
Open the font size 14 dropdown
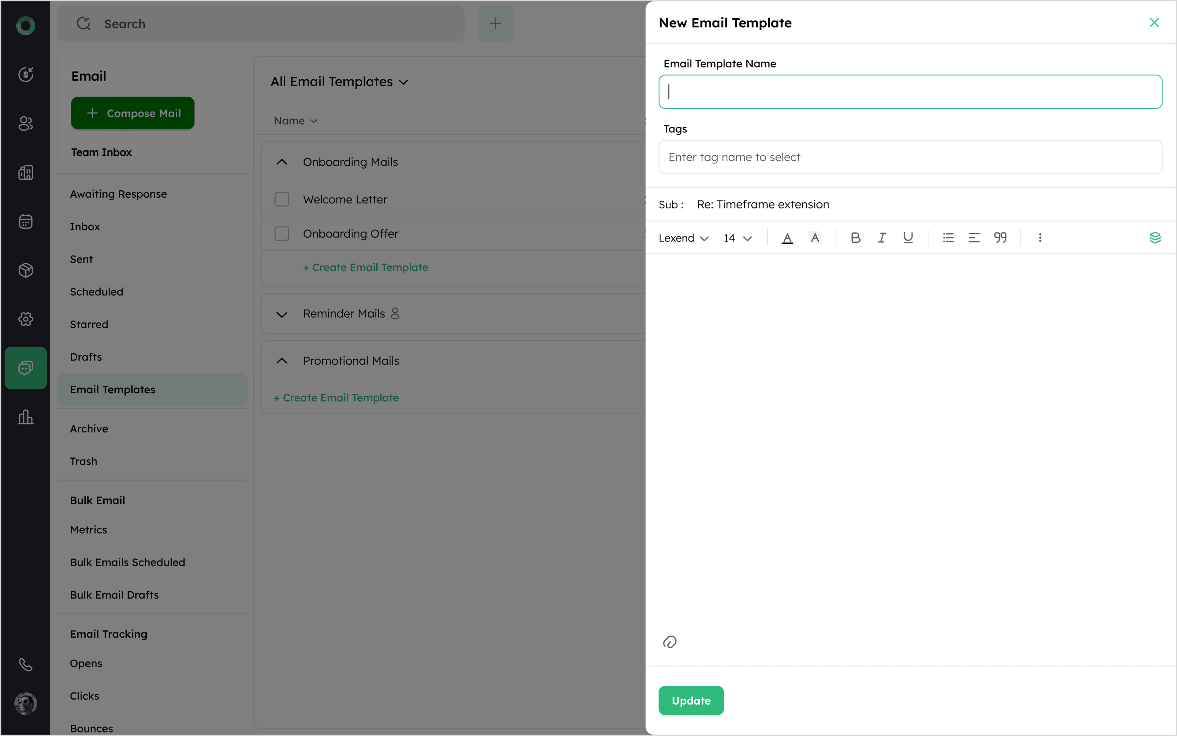[x=738, y=238]
